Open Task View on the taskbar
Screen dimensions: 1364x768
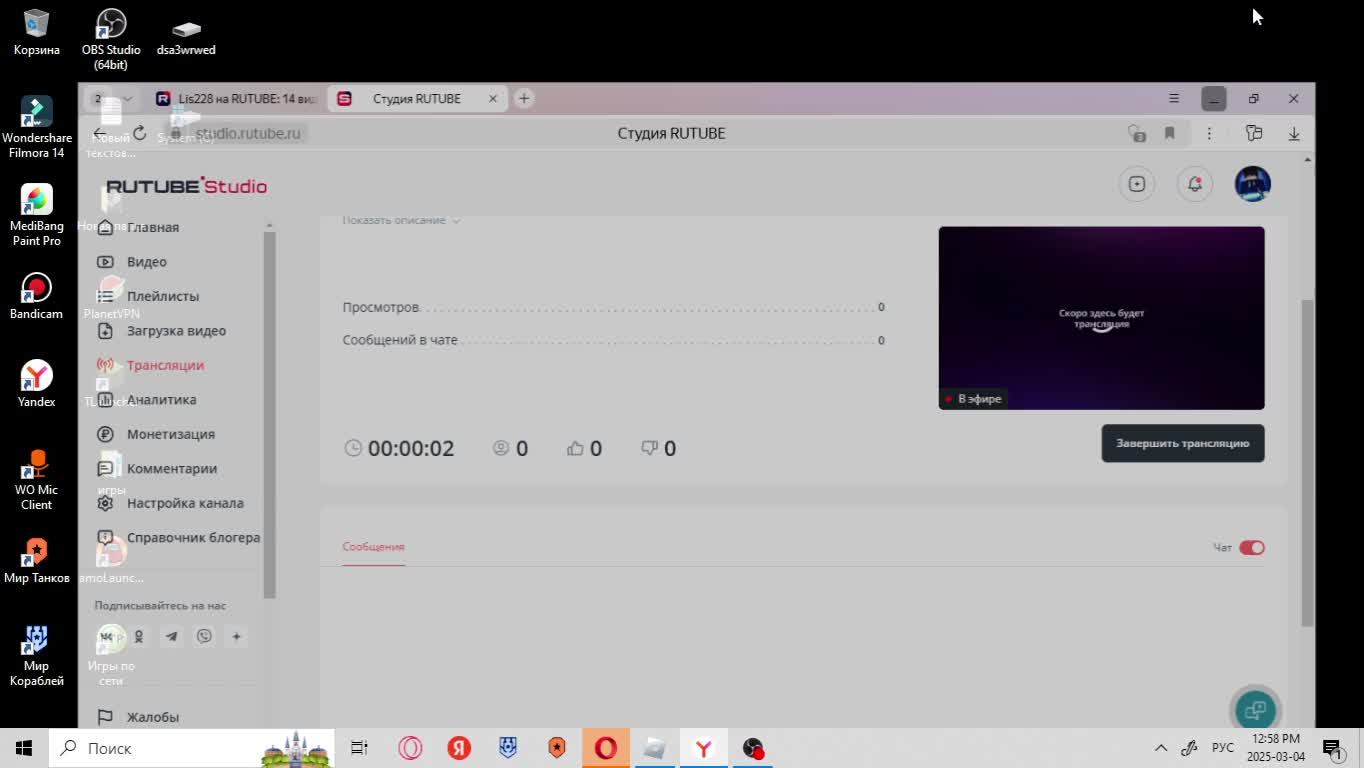(359, 748)
